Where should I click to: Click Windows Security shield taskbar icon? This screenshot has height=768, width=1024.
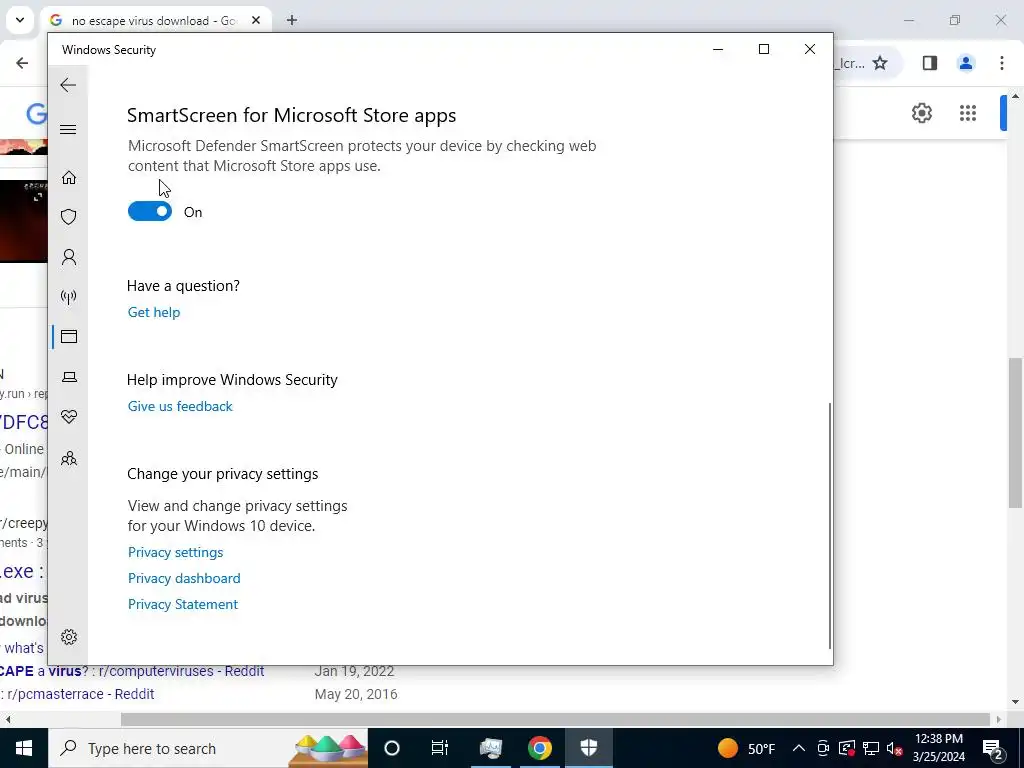[588, 748]
